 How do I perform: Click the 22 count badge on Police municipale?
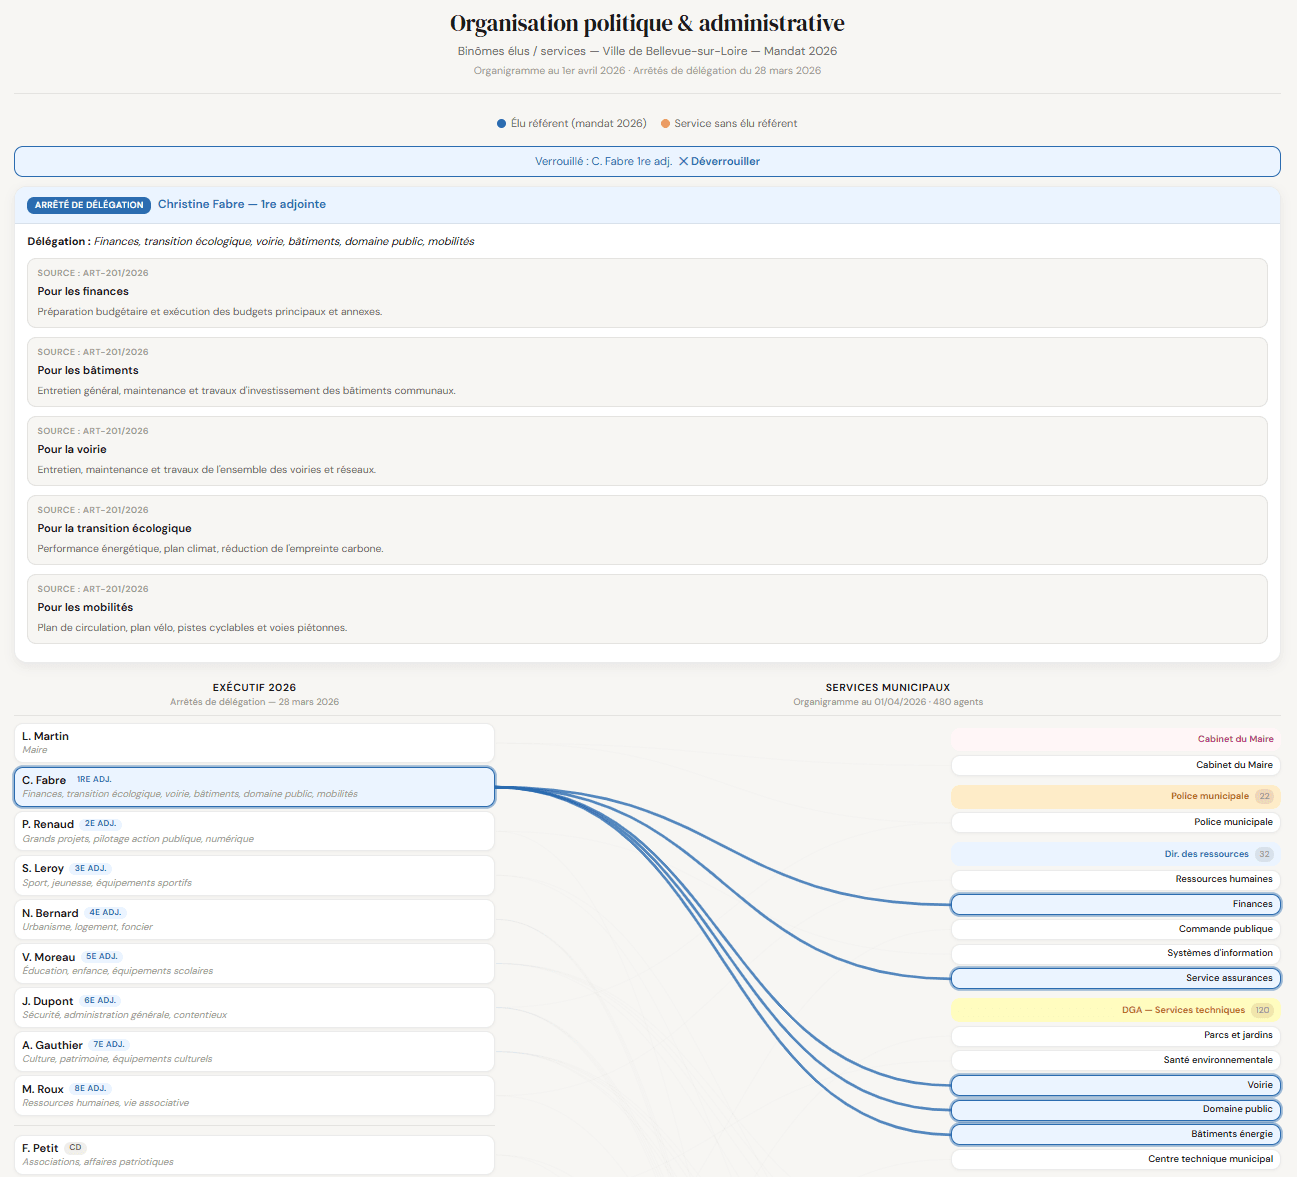(1264, 797)
